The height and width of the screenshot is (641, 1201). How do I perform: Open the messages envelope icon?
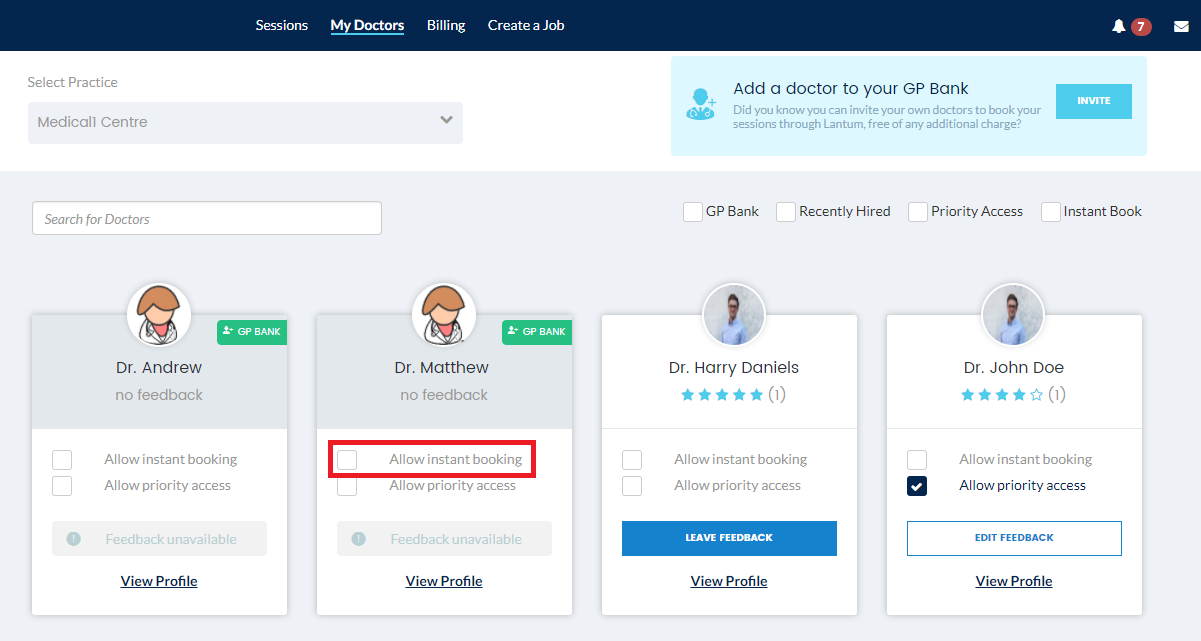pos(1181,26)
